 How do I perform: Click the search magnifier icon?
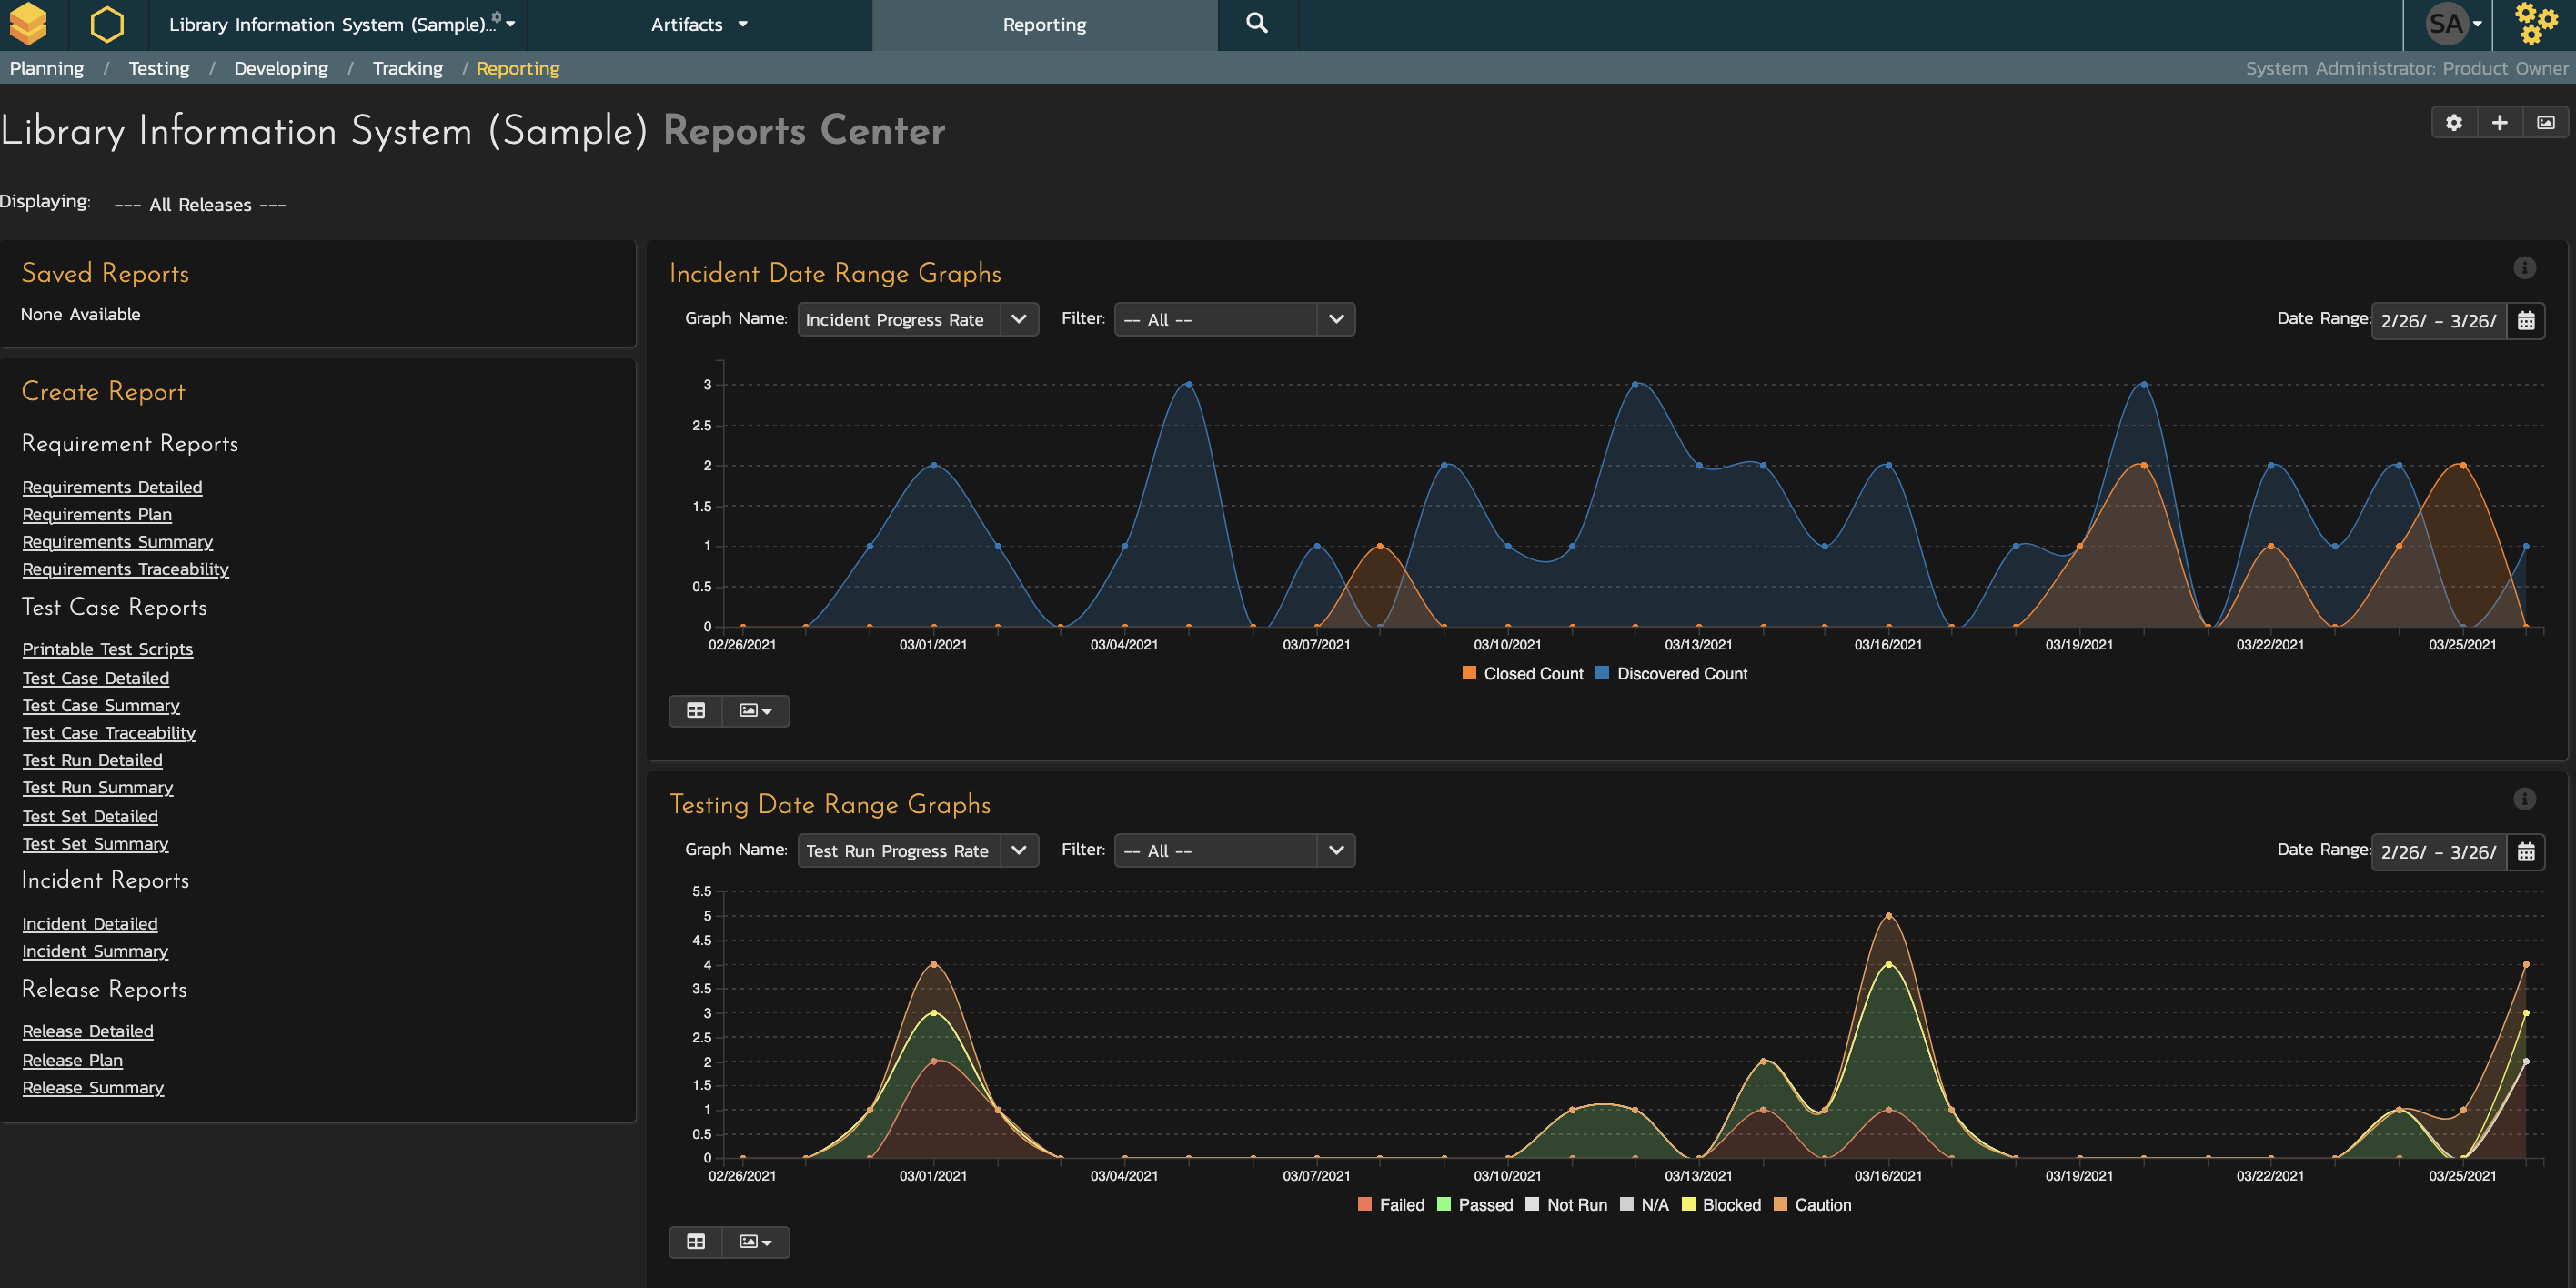click(x=1257, y=24)
